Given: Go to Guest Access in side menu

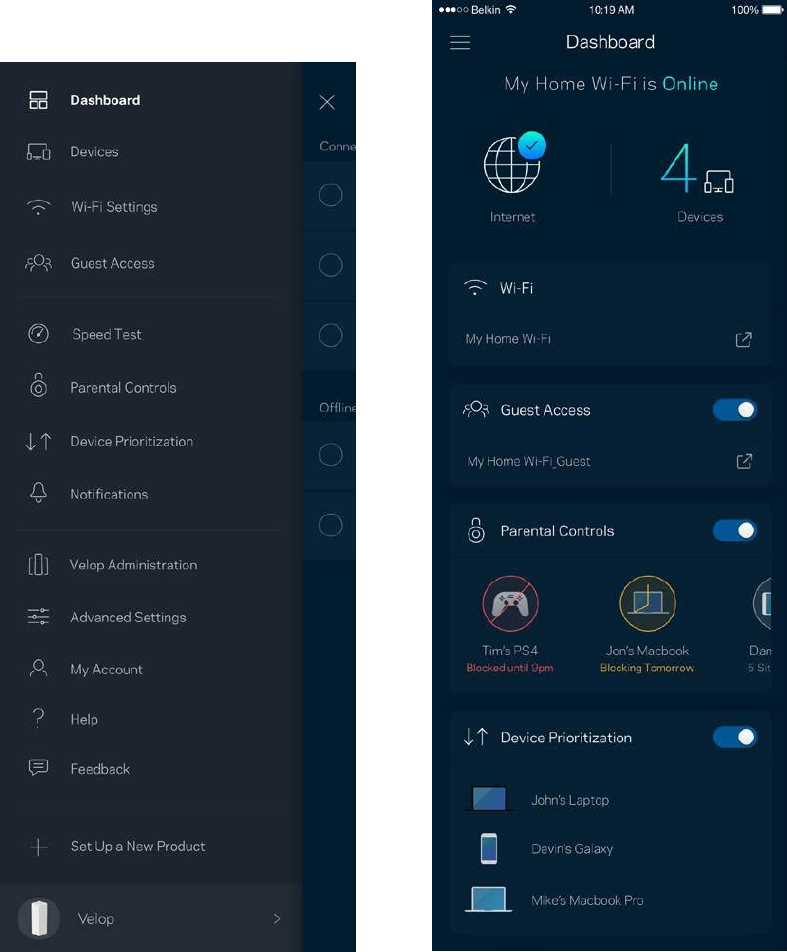Looking at the screenshot, I should [x=112, y=264].
